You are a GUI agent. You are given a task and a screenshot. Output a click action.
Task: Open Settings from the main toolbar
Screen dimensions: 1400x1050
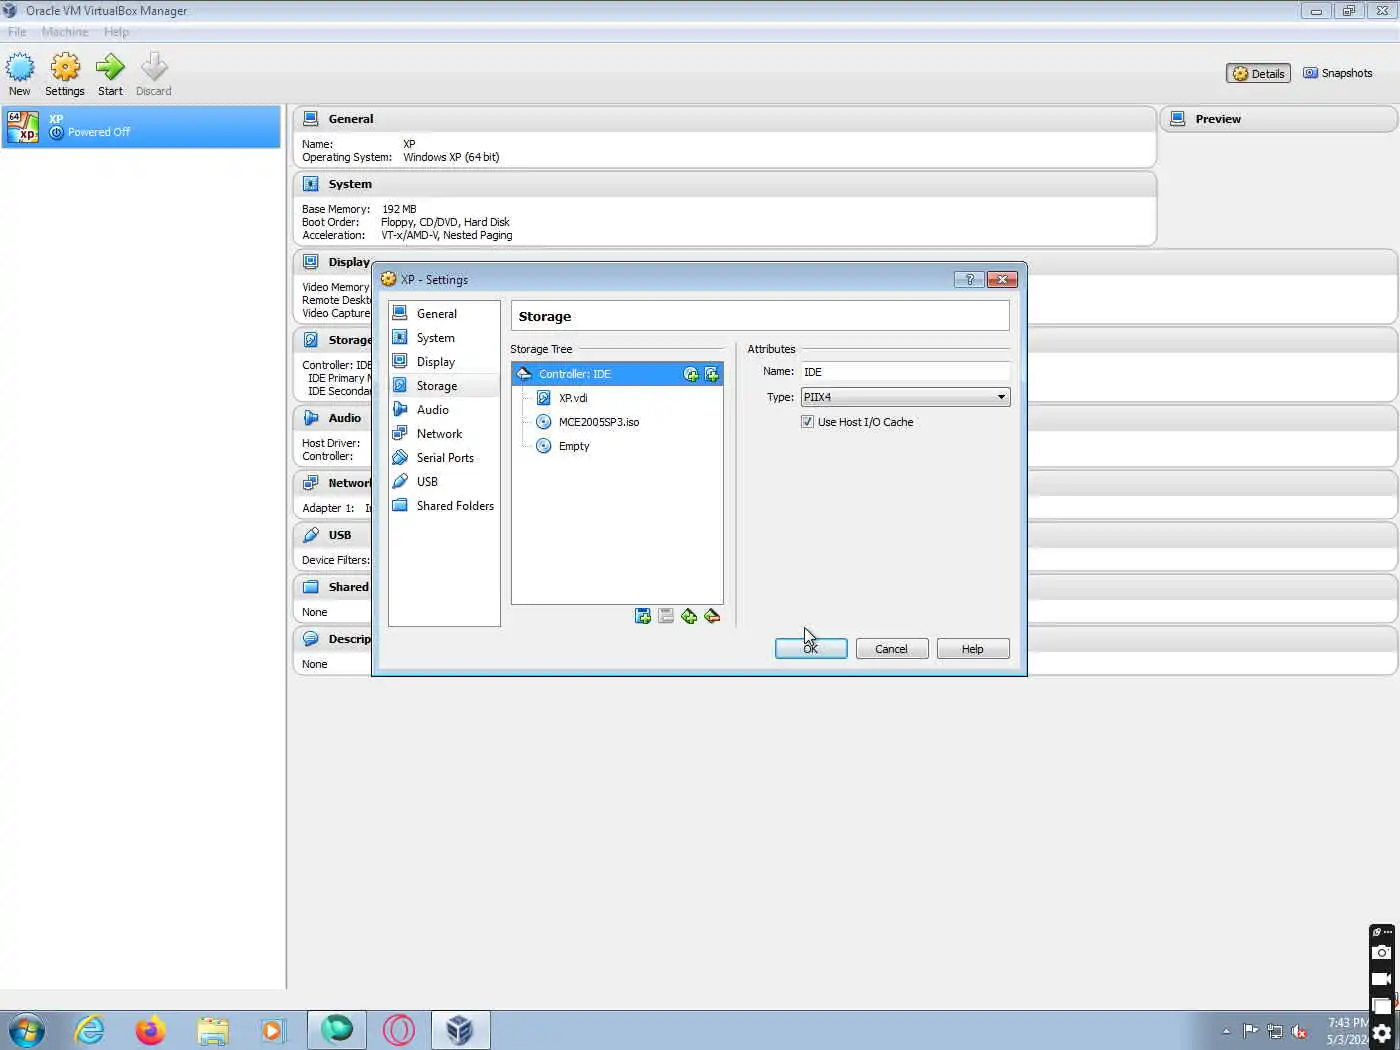click(x=65, y=75)
